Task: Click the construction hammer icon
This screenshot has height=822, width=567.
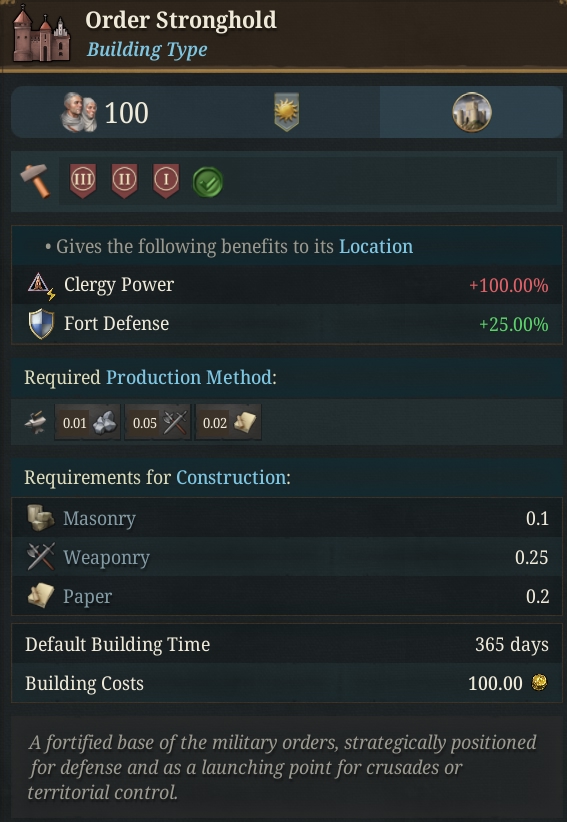Action: click(x=36, y=181)
